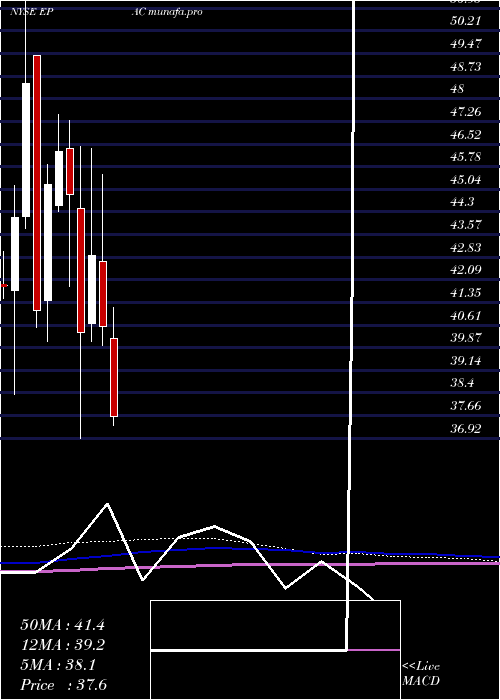Click the 49.47 price axis label

(466, 44)
